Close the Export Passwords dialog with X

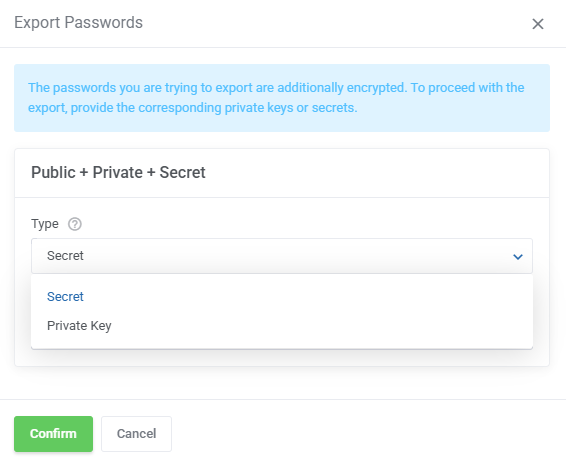[x=537, y=24]
